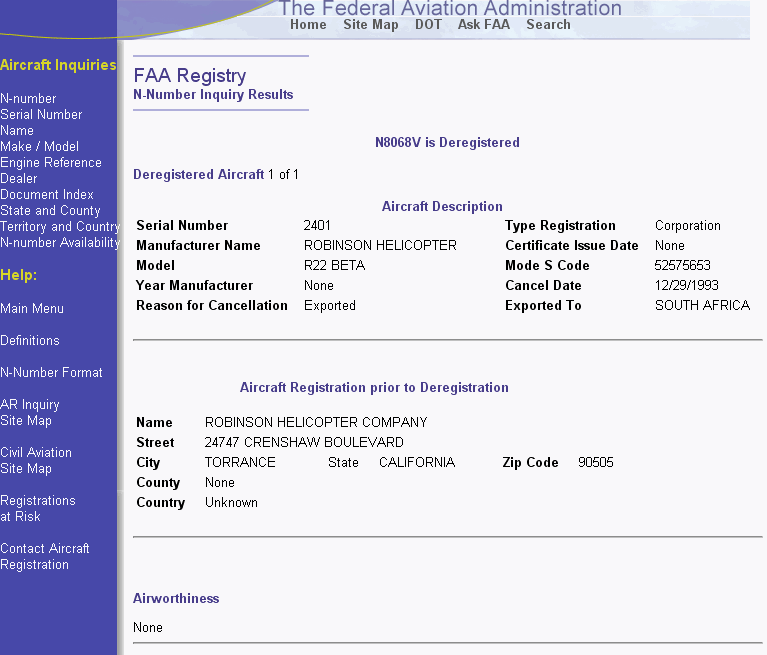The width and height of the screenshot is (767, 655).
Task: Open the Home link in top navigation
Action: pos(308,25)
